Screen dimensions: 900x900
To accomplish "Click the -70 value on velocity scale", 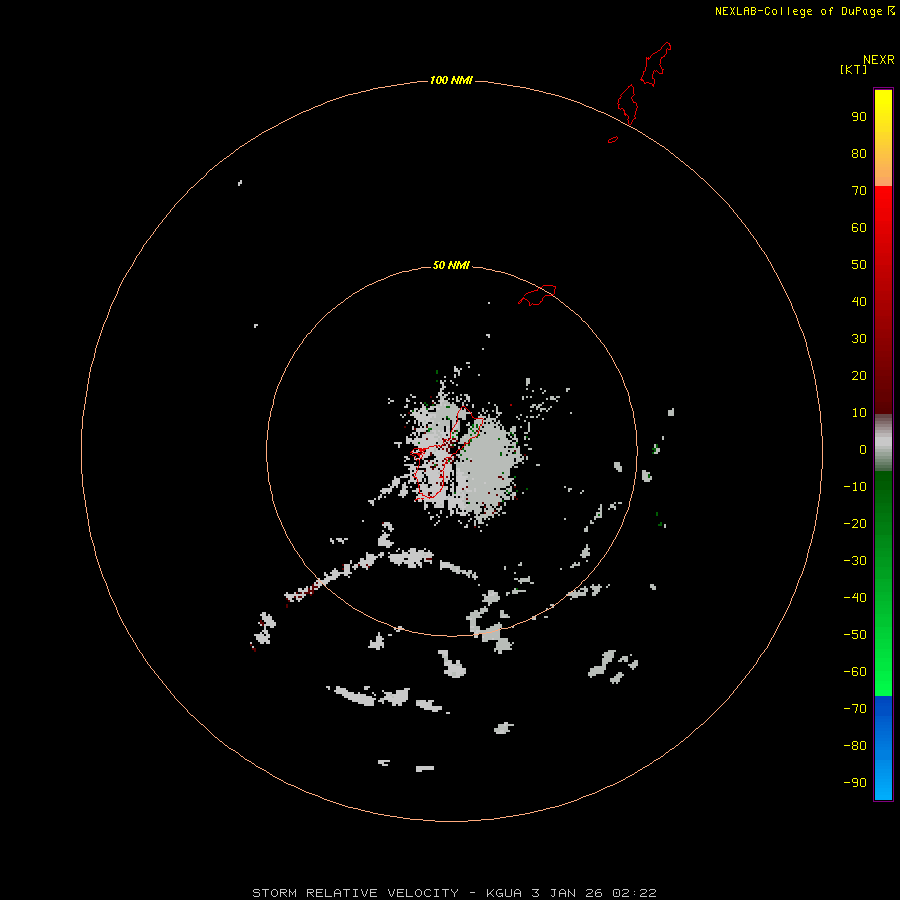I will pos(855,709).
